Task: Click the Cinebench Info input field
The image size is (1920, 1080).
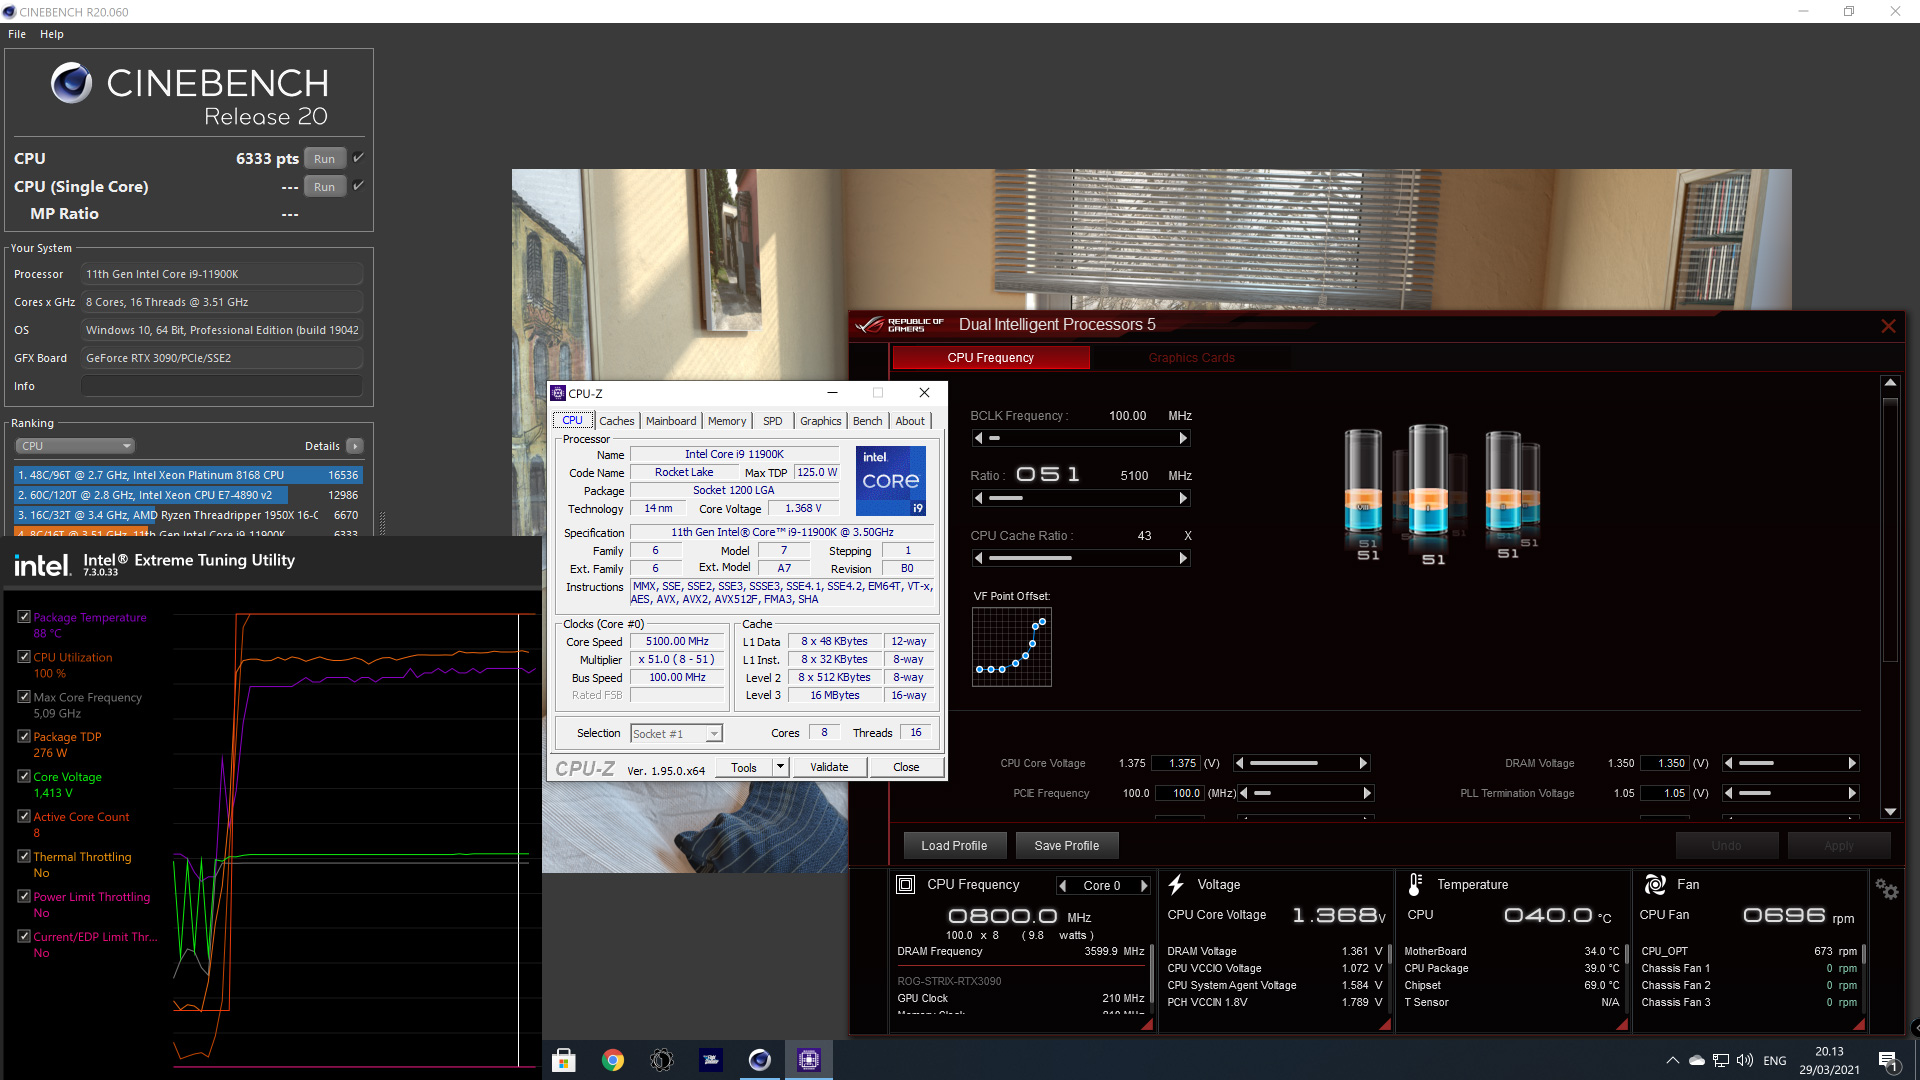Action: click(222, 386)
